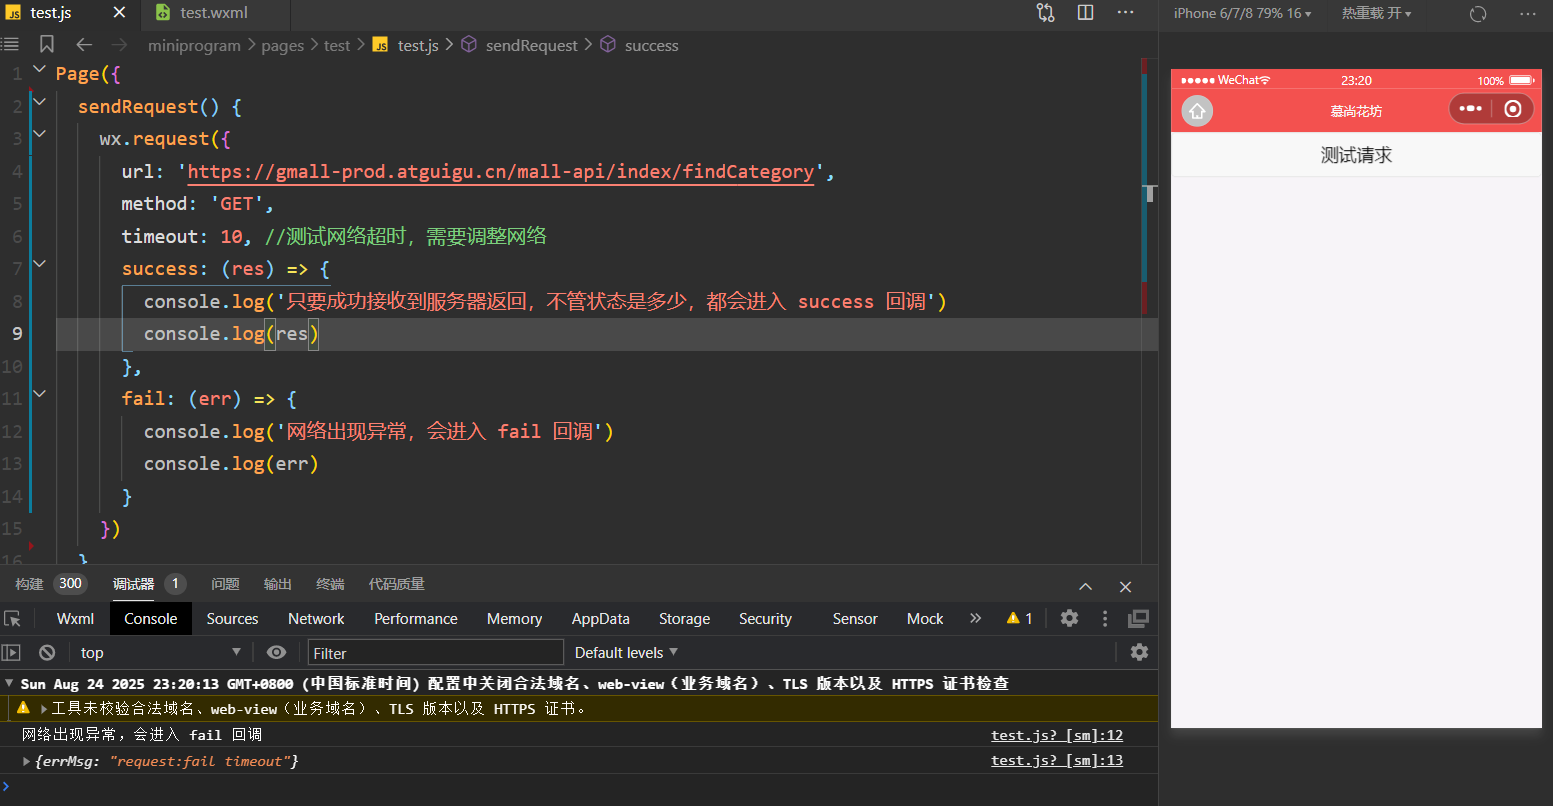Undock the devtools into a separate window

pos(1139,619)
